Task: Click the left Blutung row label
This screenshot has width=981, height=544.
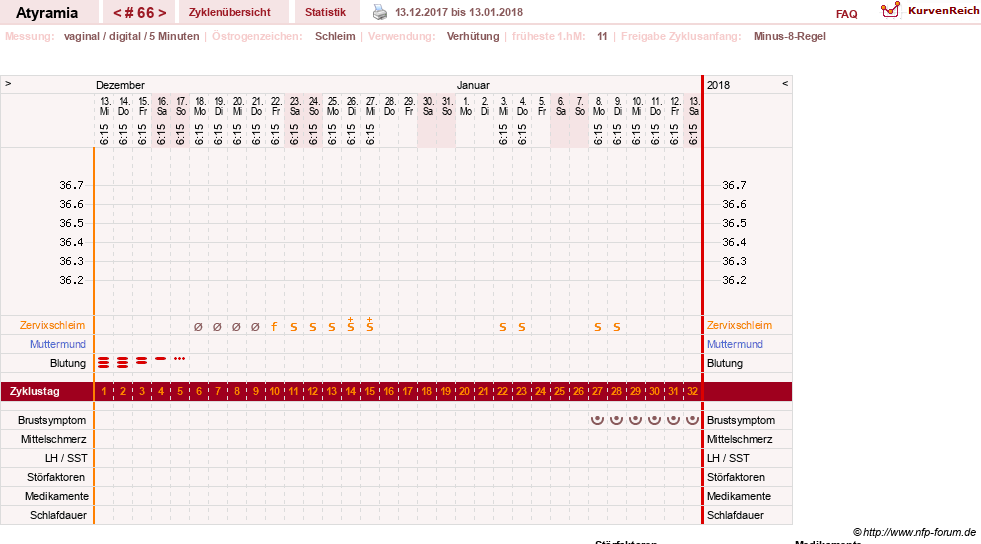Action: click(68, 363)
